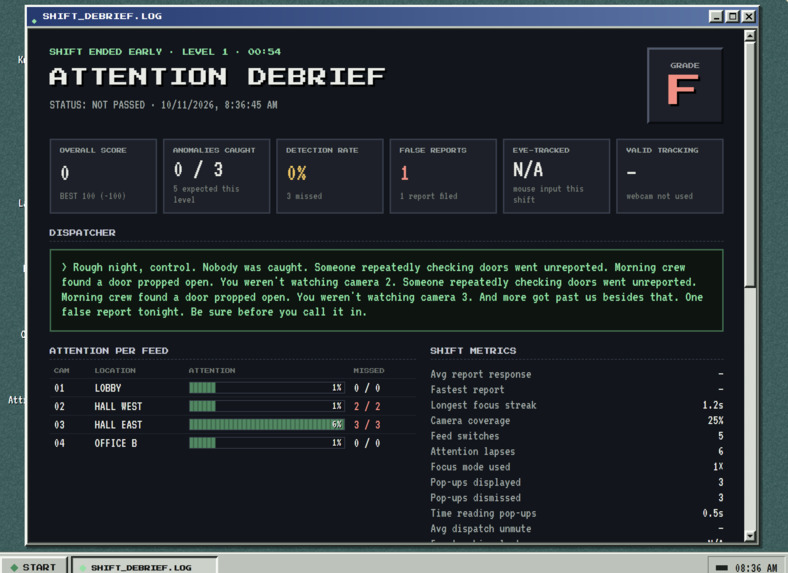Click the '25%' camera coverage value
The width and height of the screenshot is (788, 573).
(715, 421)
